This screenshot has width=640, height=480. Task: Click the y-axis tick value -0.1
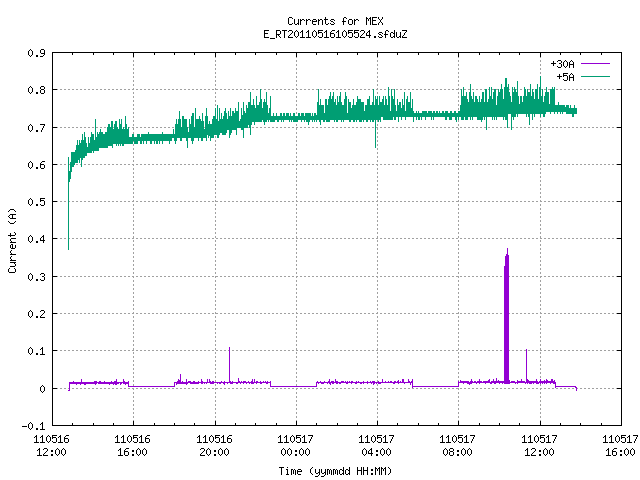[x=33, y=426]
